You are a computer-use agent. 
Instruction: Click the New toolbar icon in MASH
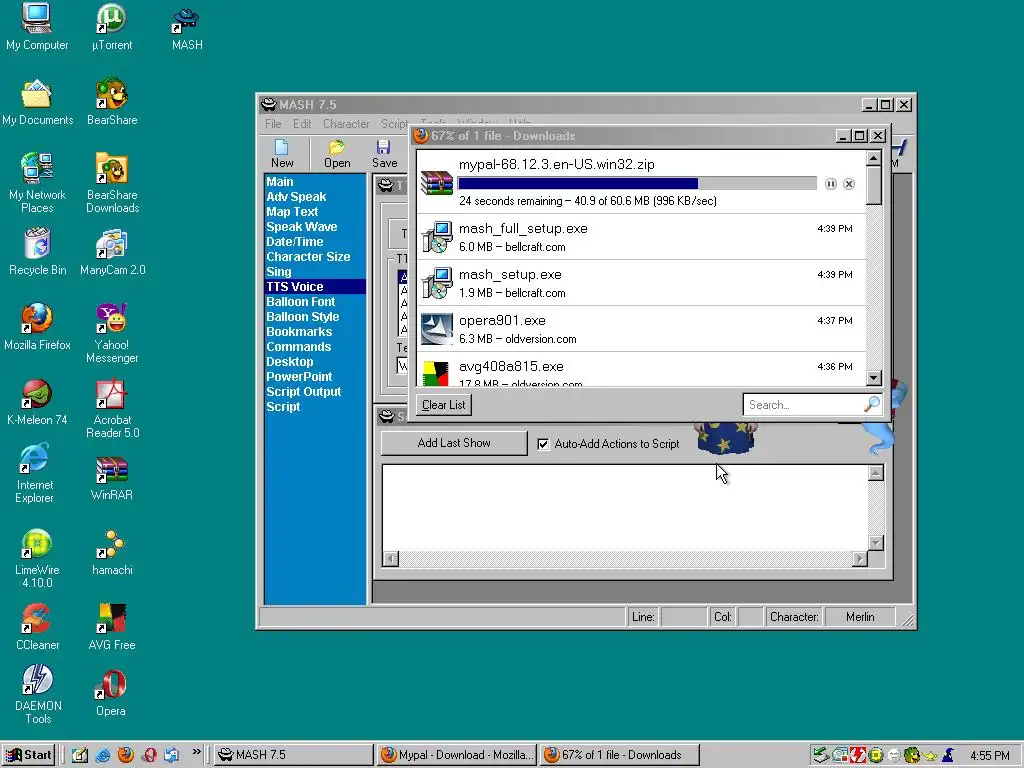282,154
